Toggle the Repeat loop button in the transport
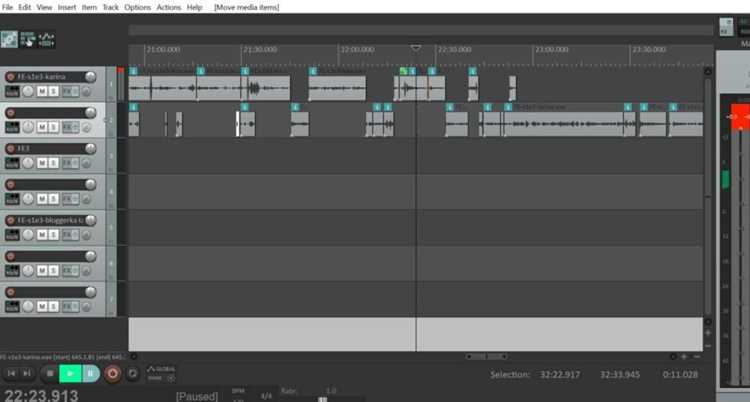The height and width of the screenshot is (402, 750). click(x=132, y=373)
